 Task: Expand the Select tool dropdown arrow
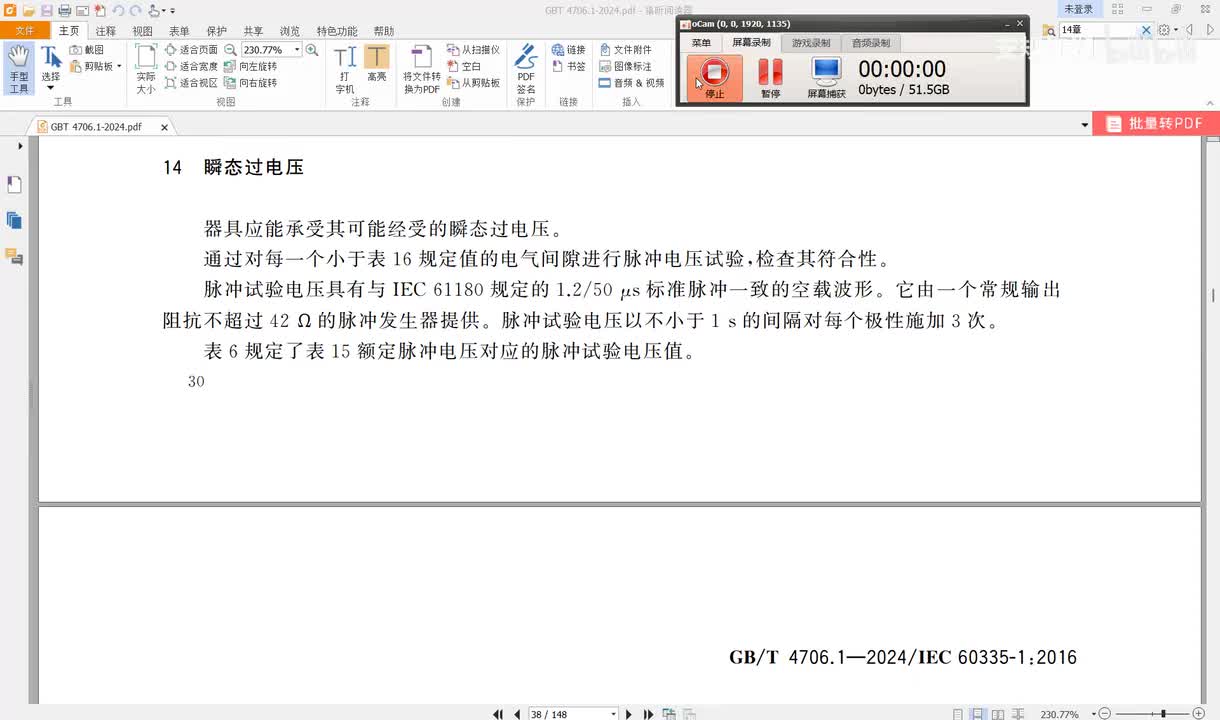coord(50,88)
